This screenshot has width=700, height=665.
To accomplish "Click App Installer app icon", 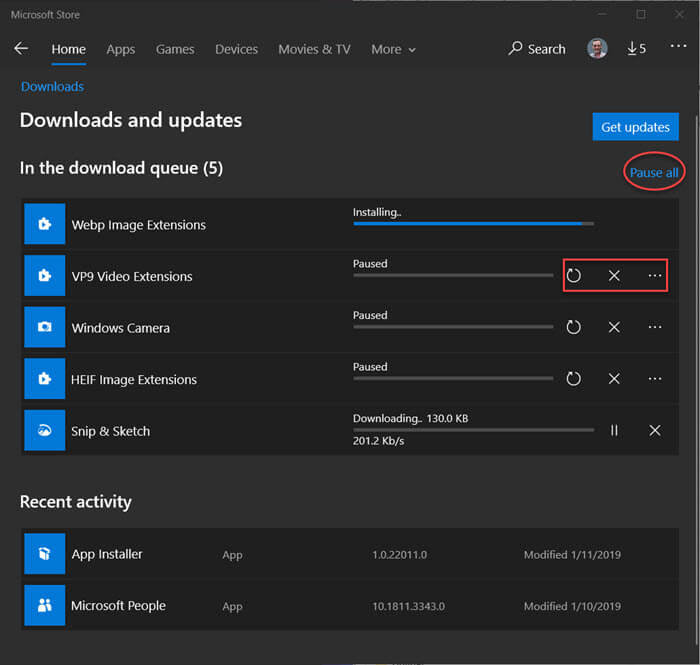I will [45, 554].
